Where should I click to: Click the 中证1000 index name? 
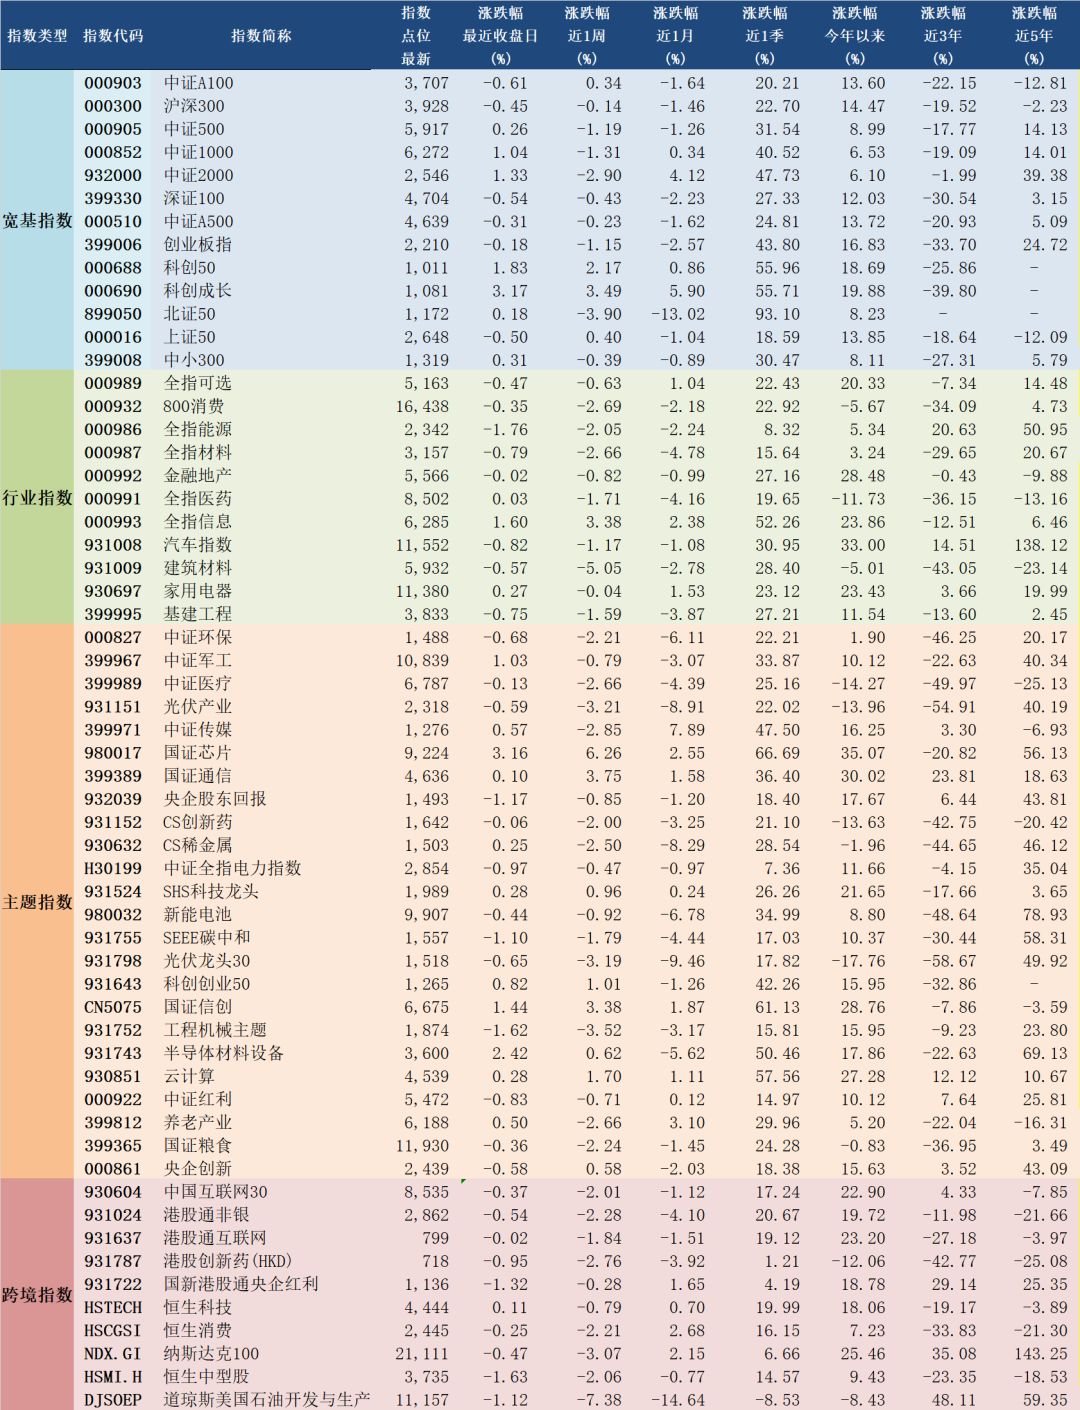coord(198,152)
